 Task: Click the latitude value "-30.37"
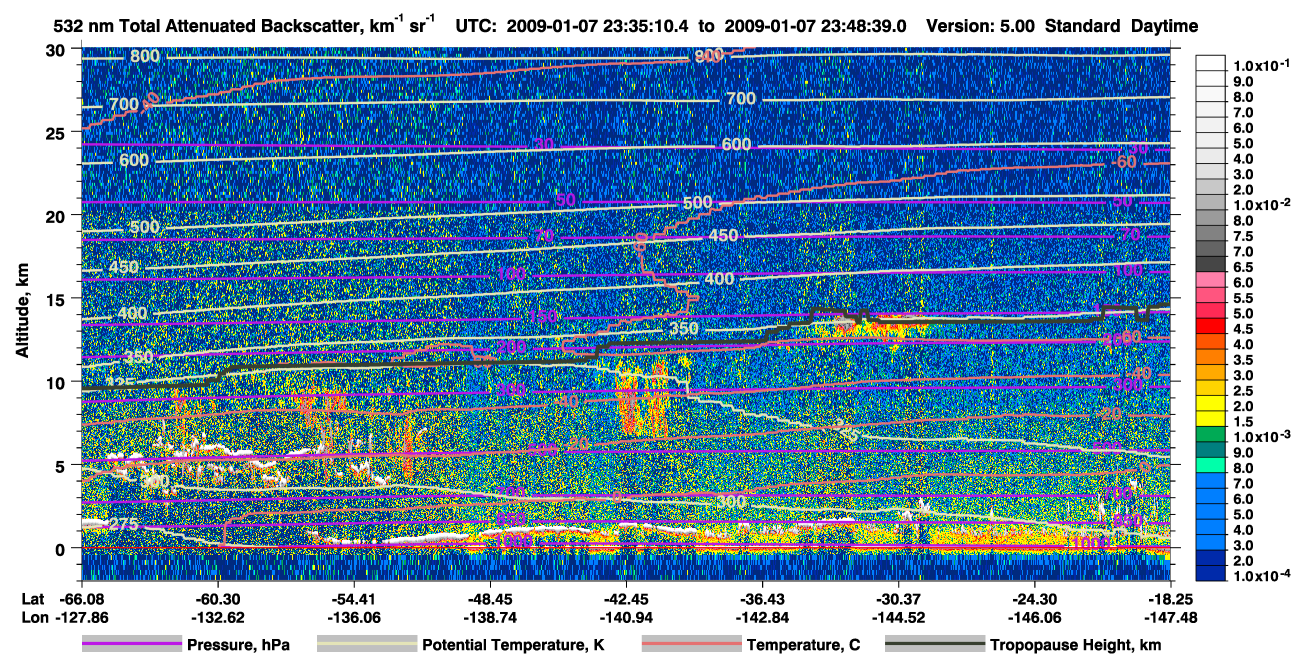click(x=898, y=600)
